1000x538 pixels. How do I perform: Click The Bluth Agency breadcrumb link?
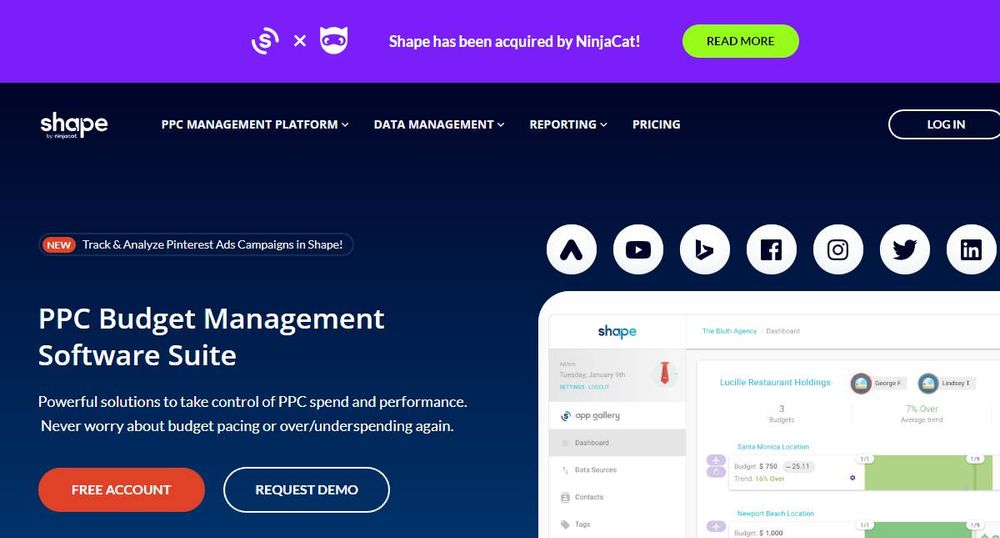[729, 331]
